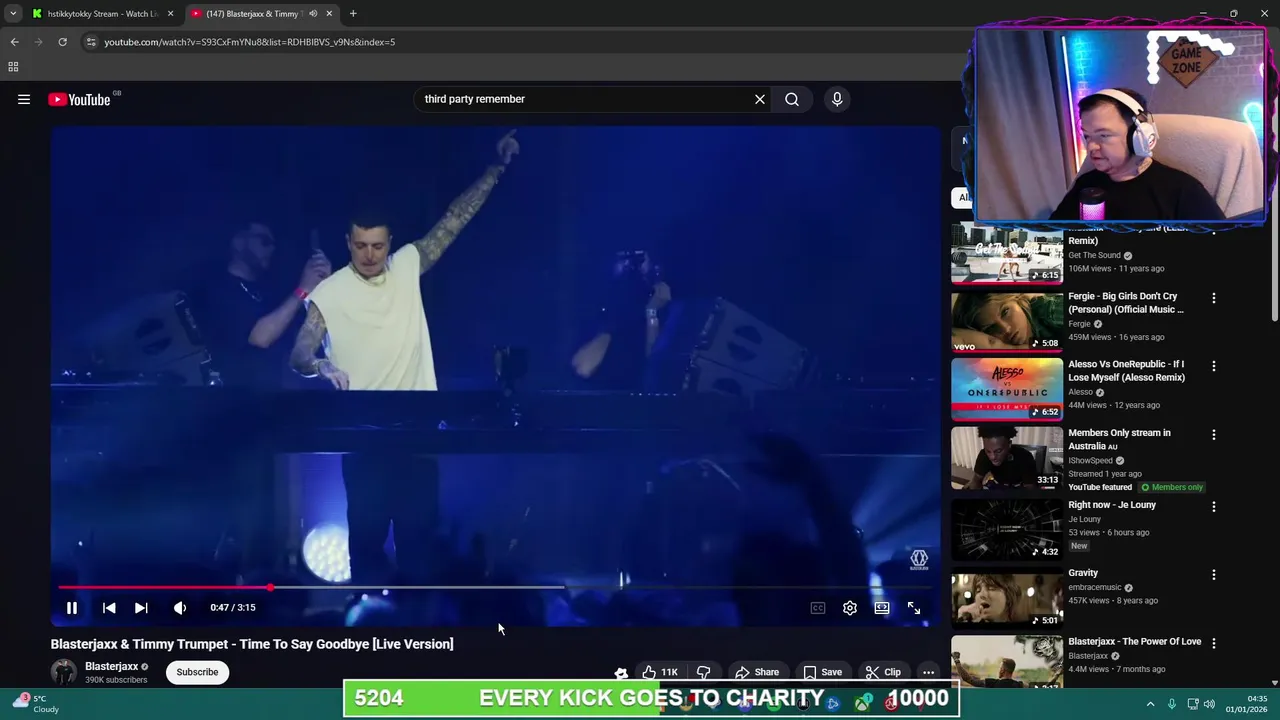Screen dimensions: 1280x720
Task: Open more actions ellipsis below video
Action: click(928, 672)
